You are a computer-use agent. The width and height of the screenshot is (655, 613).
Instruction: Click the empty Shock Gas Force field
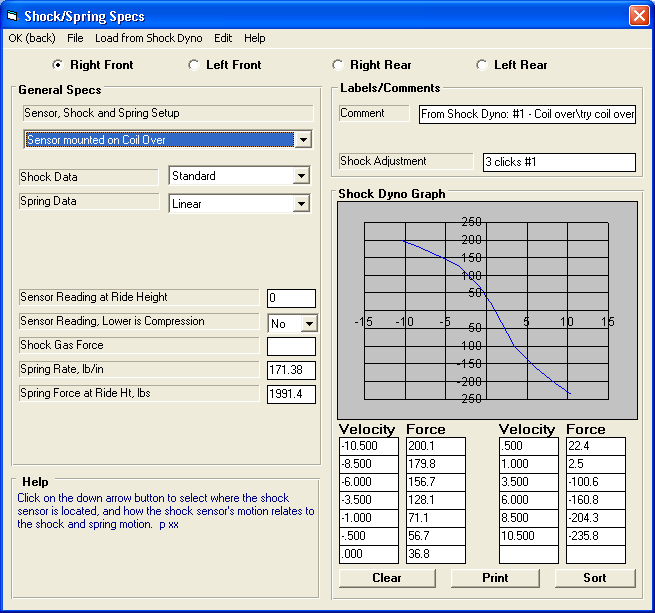(291, 346)
